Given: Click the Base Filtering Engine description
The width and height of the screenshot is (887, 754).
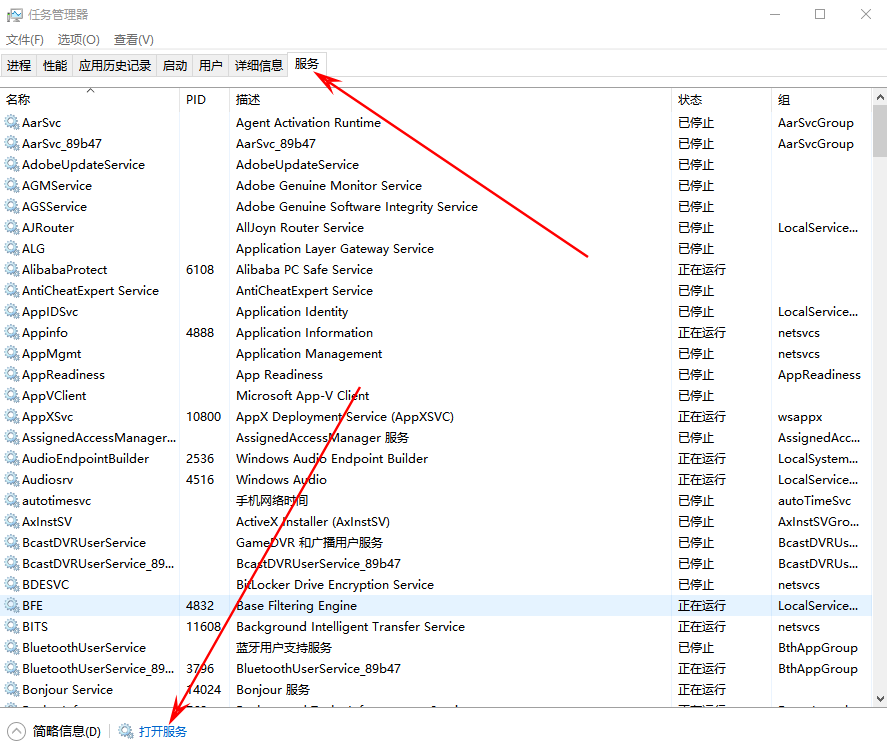Looking at the screenshot, I should tap(296, 605).
